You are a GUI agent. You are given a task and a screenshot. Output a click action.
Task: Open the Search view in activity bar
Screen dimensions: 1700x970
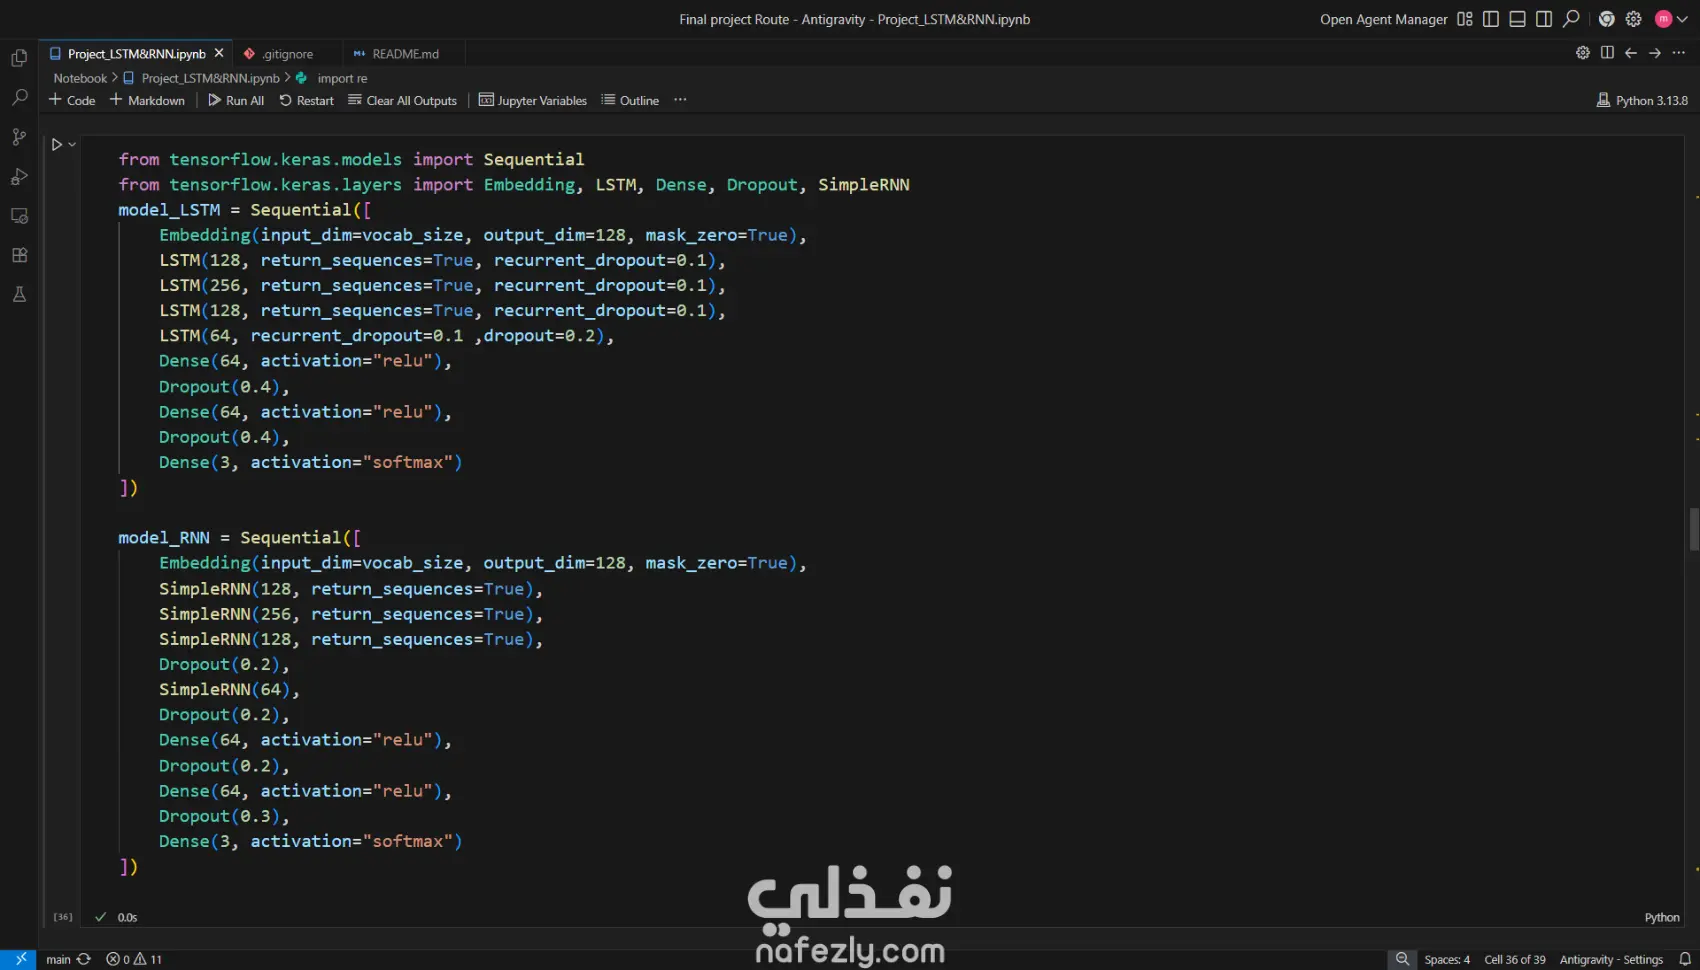(x=19, y=97)
